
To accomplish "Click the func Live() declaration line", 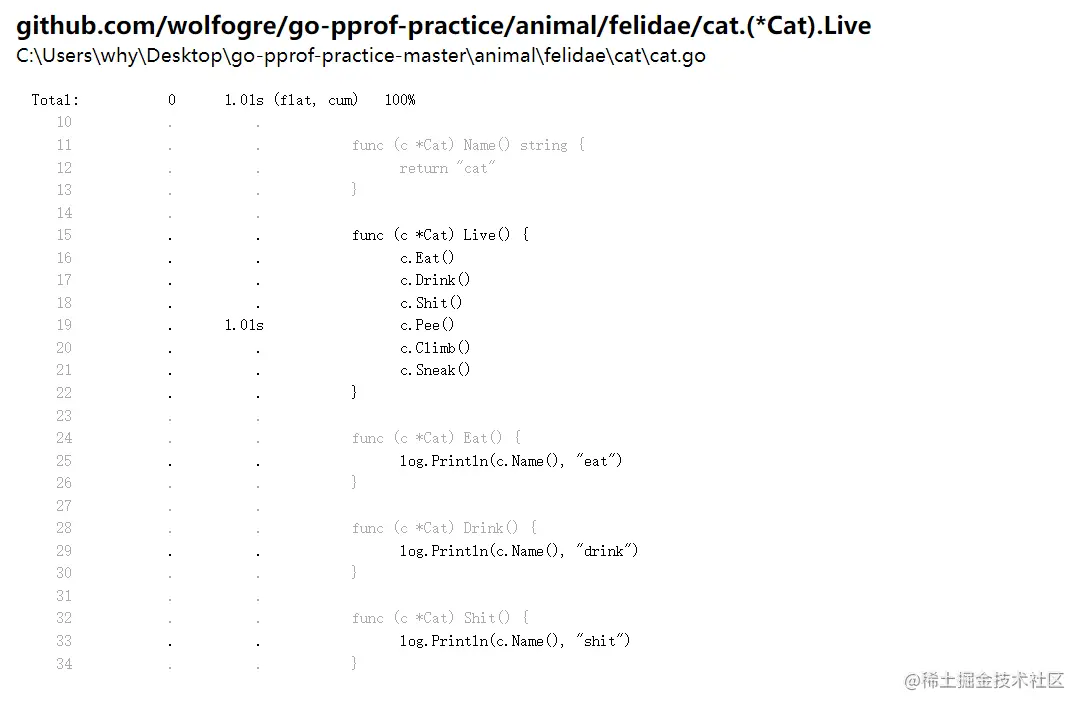I will [x=440, y=235].
